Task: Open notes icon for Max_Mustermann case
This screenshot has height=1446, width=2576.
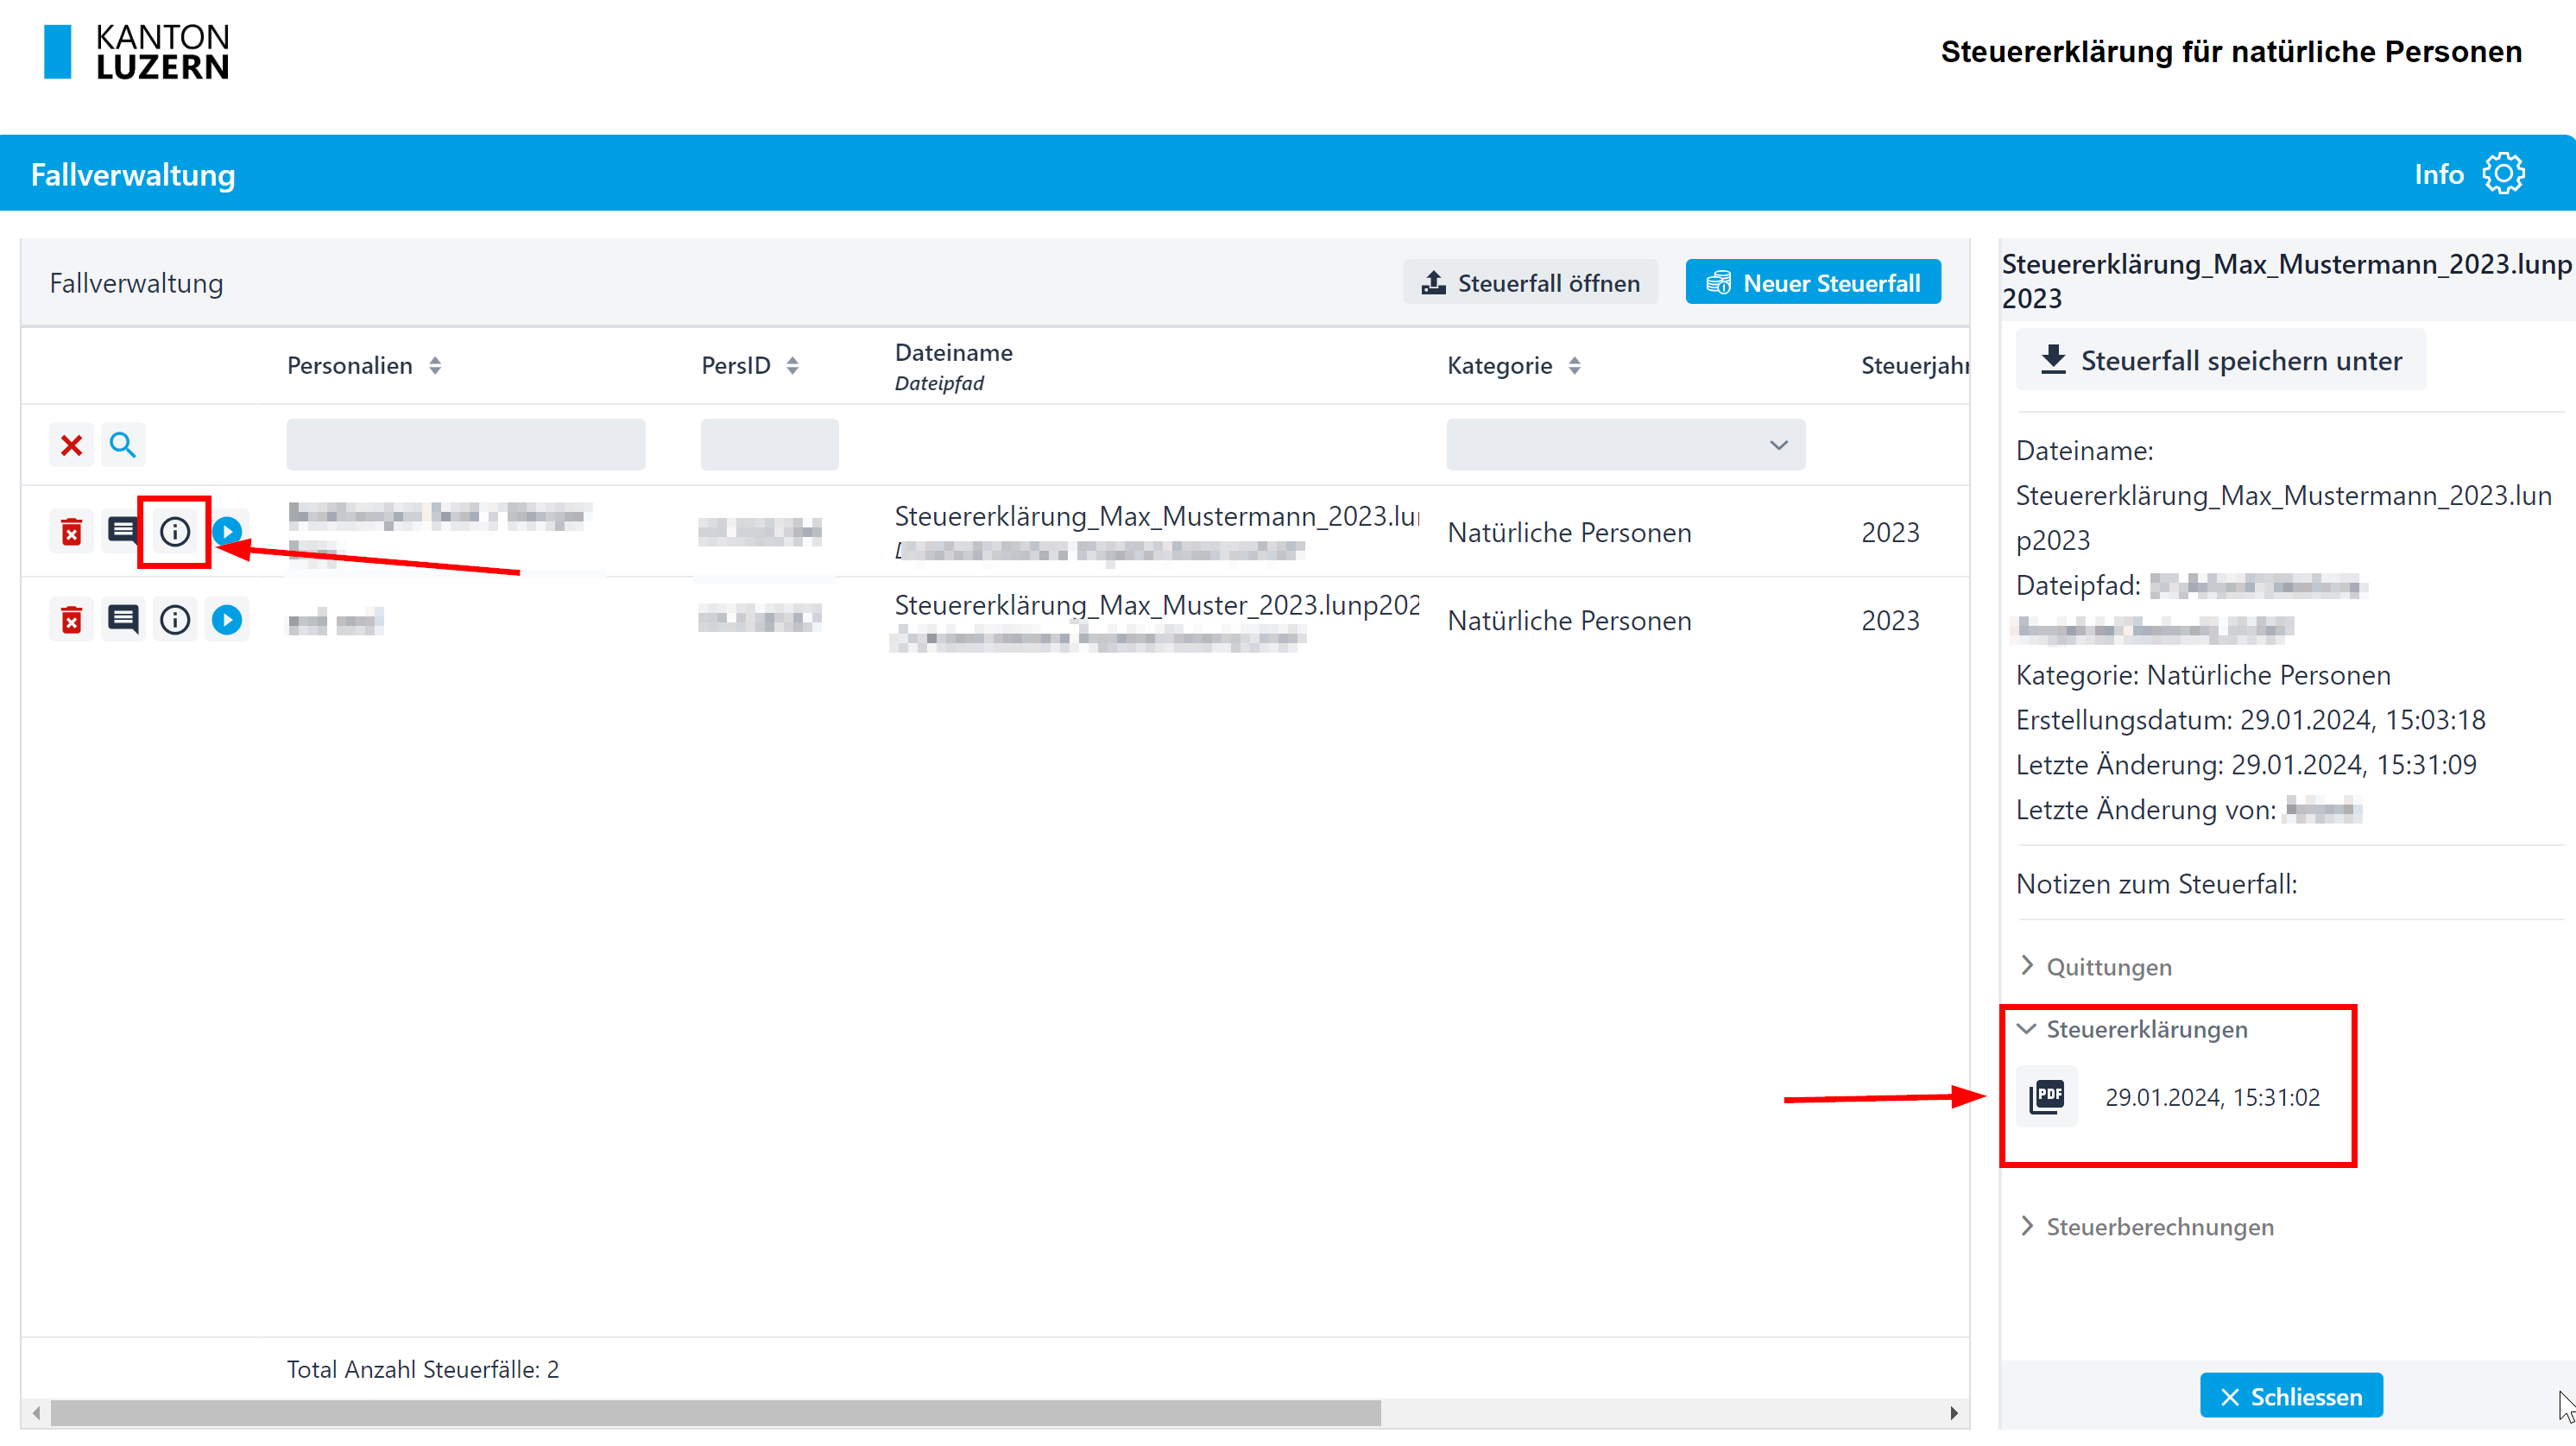Action: (x=122, y=530)
